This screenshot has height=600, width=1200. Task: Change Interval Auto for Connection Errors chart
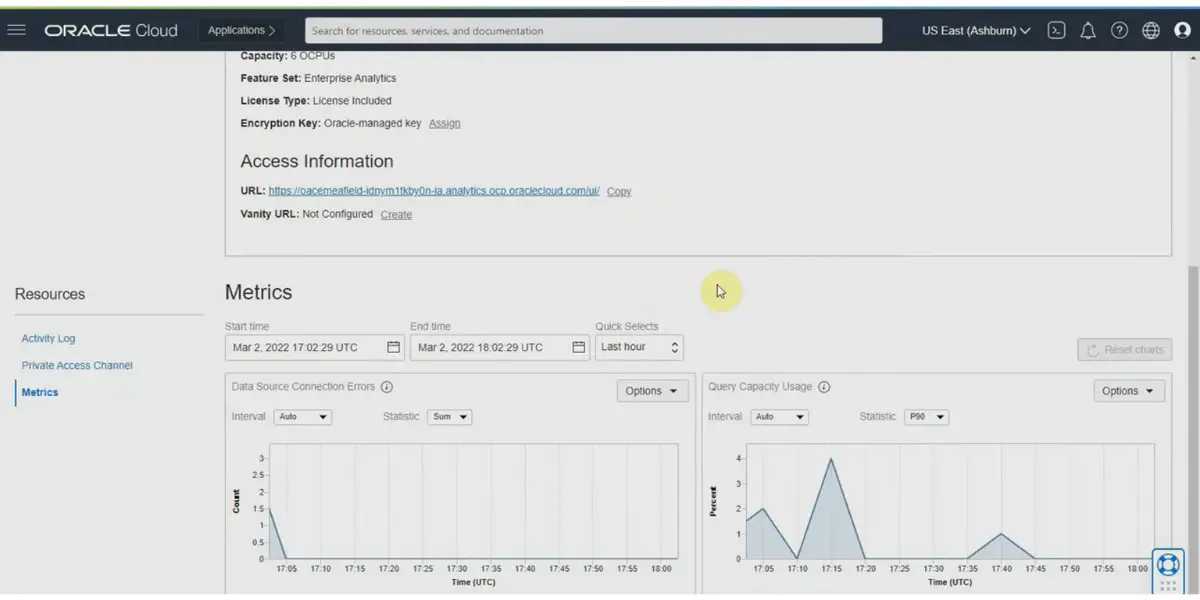point(302,417)
